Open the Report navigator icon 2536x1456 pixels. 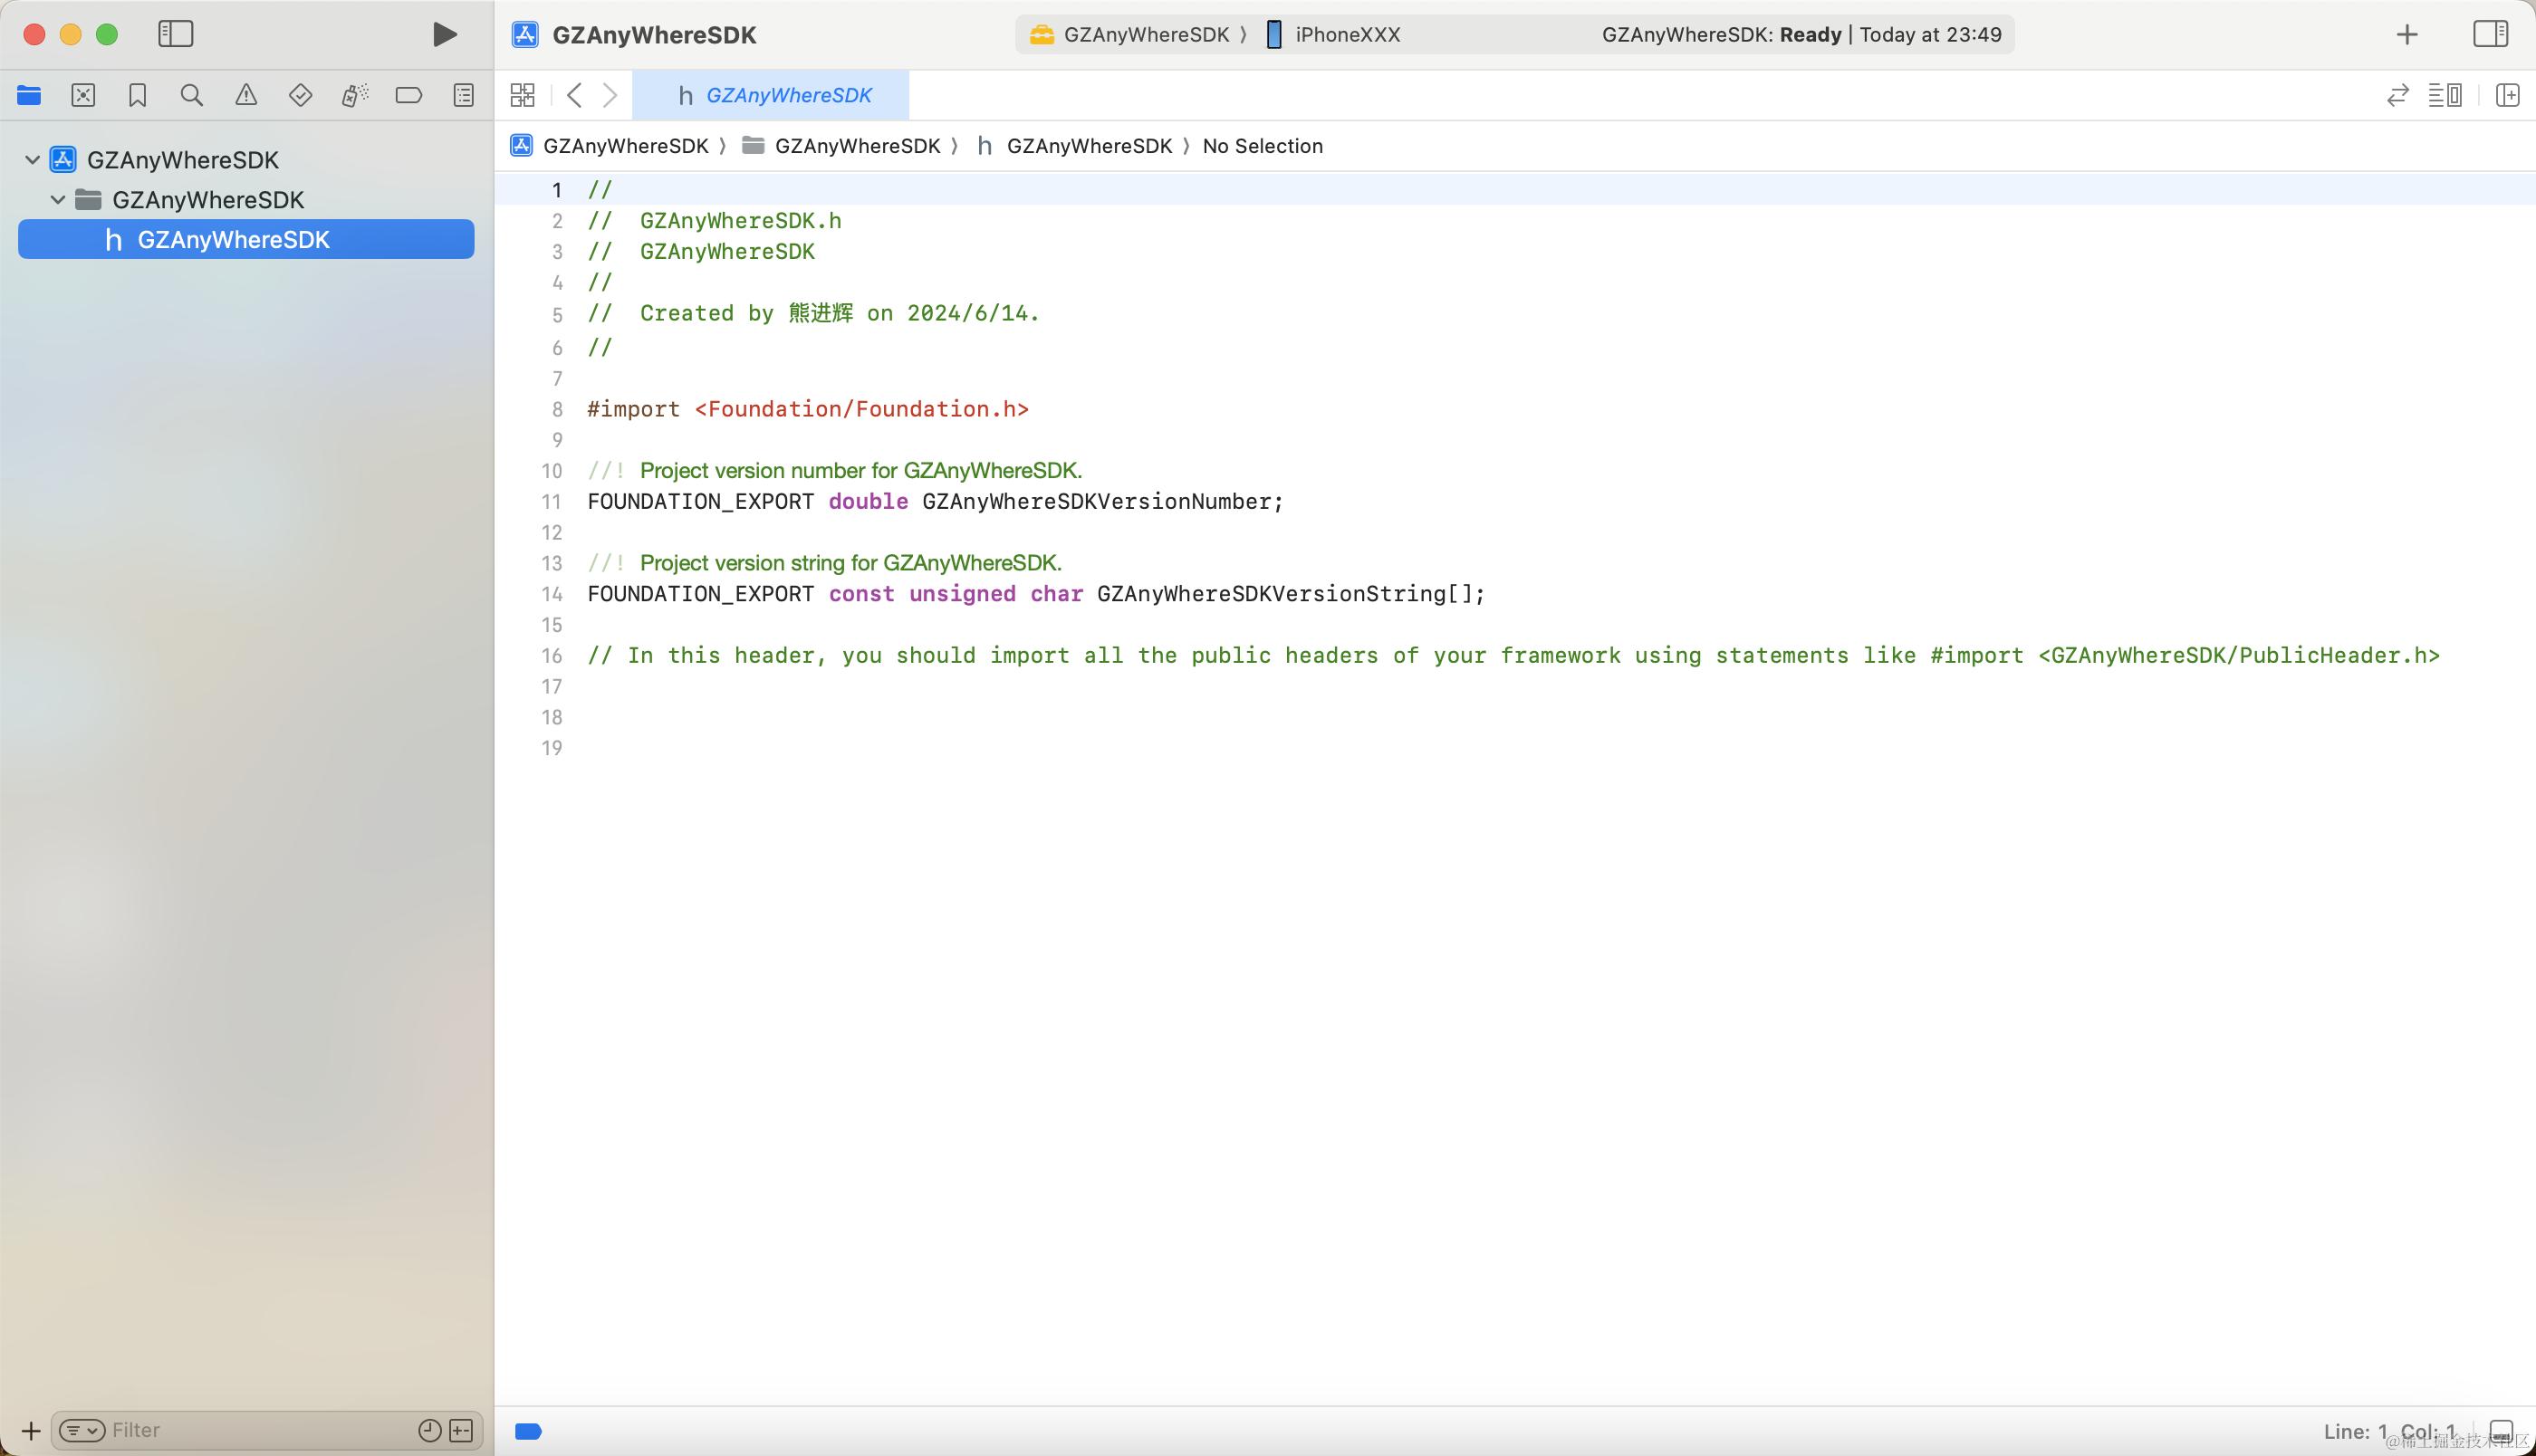[463, 95]
